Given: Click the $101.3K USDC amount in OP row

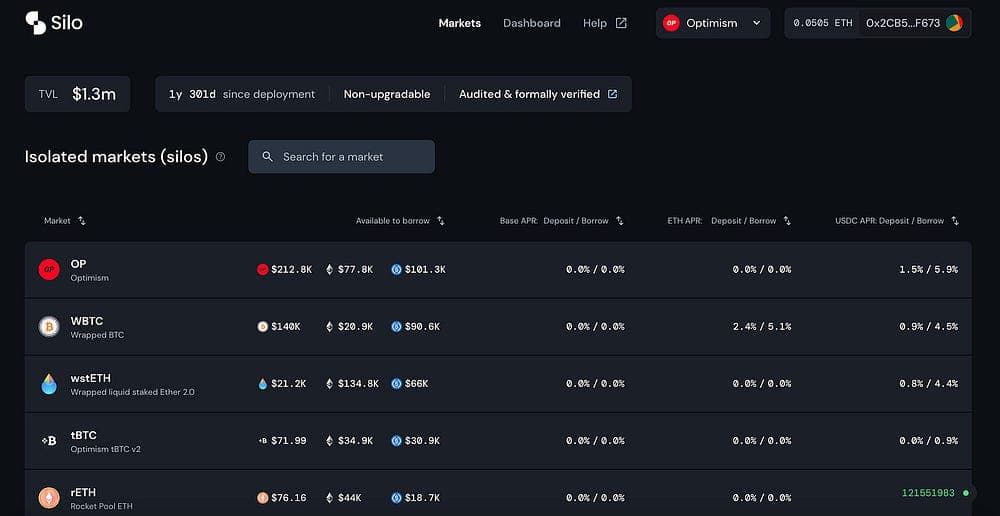Looking at the screenshot, I should click(425, 270).
